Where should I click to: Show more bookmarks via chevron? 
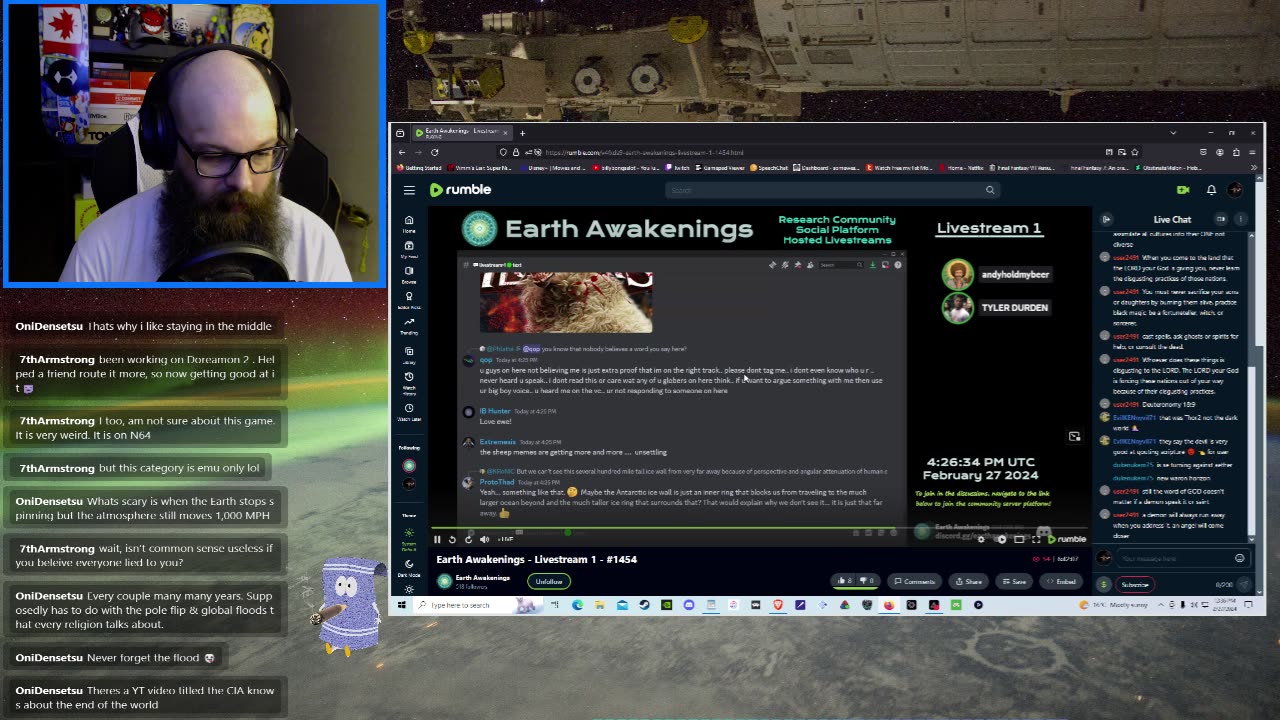point(1254,167)
